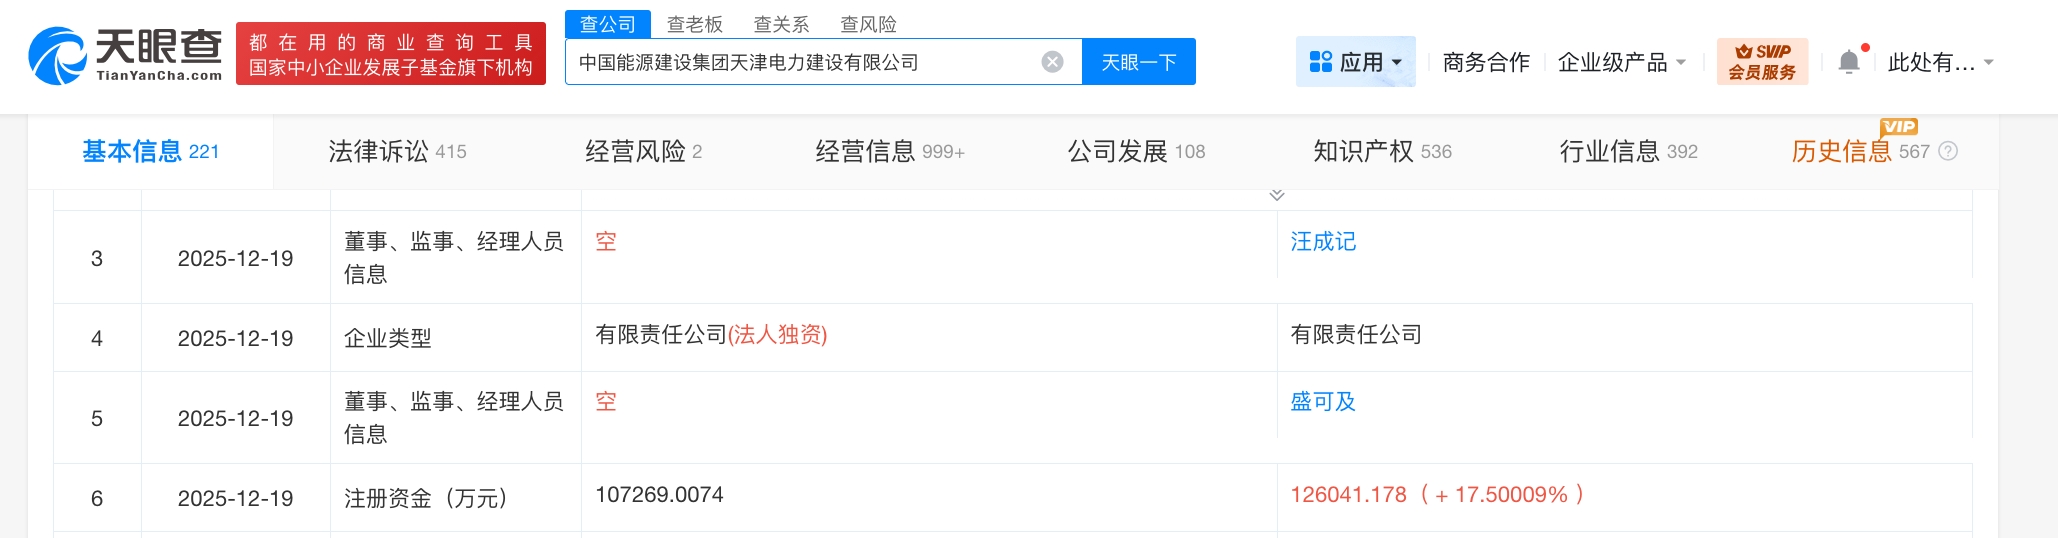Click the red 国家中小企业发展子基金 banner
This screenshot has width=2058, height=538.
391,54
